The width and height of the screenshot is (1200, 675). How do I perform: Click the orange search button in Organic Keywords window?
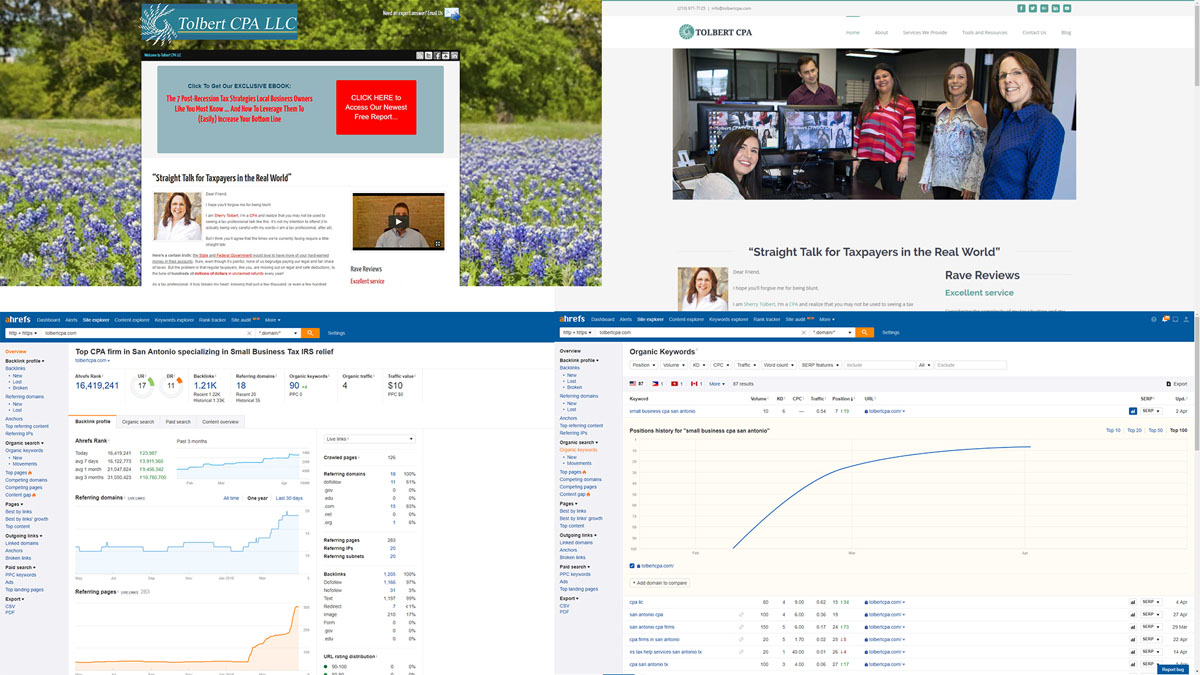(x=864, y=332)
